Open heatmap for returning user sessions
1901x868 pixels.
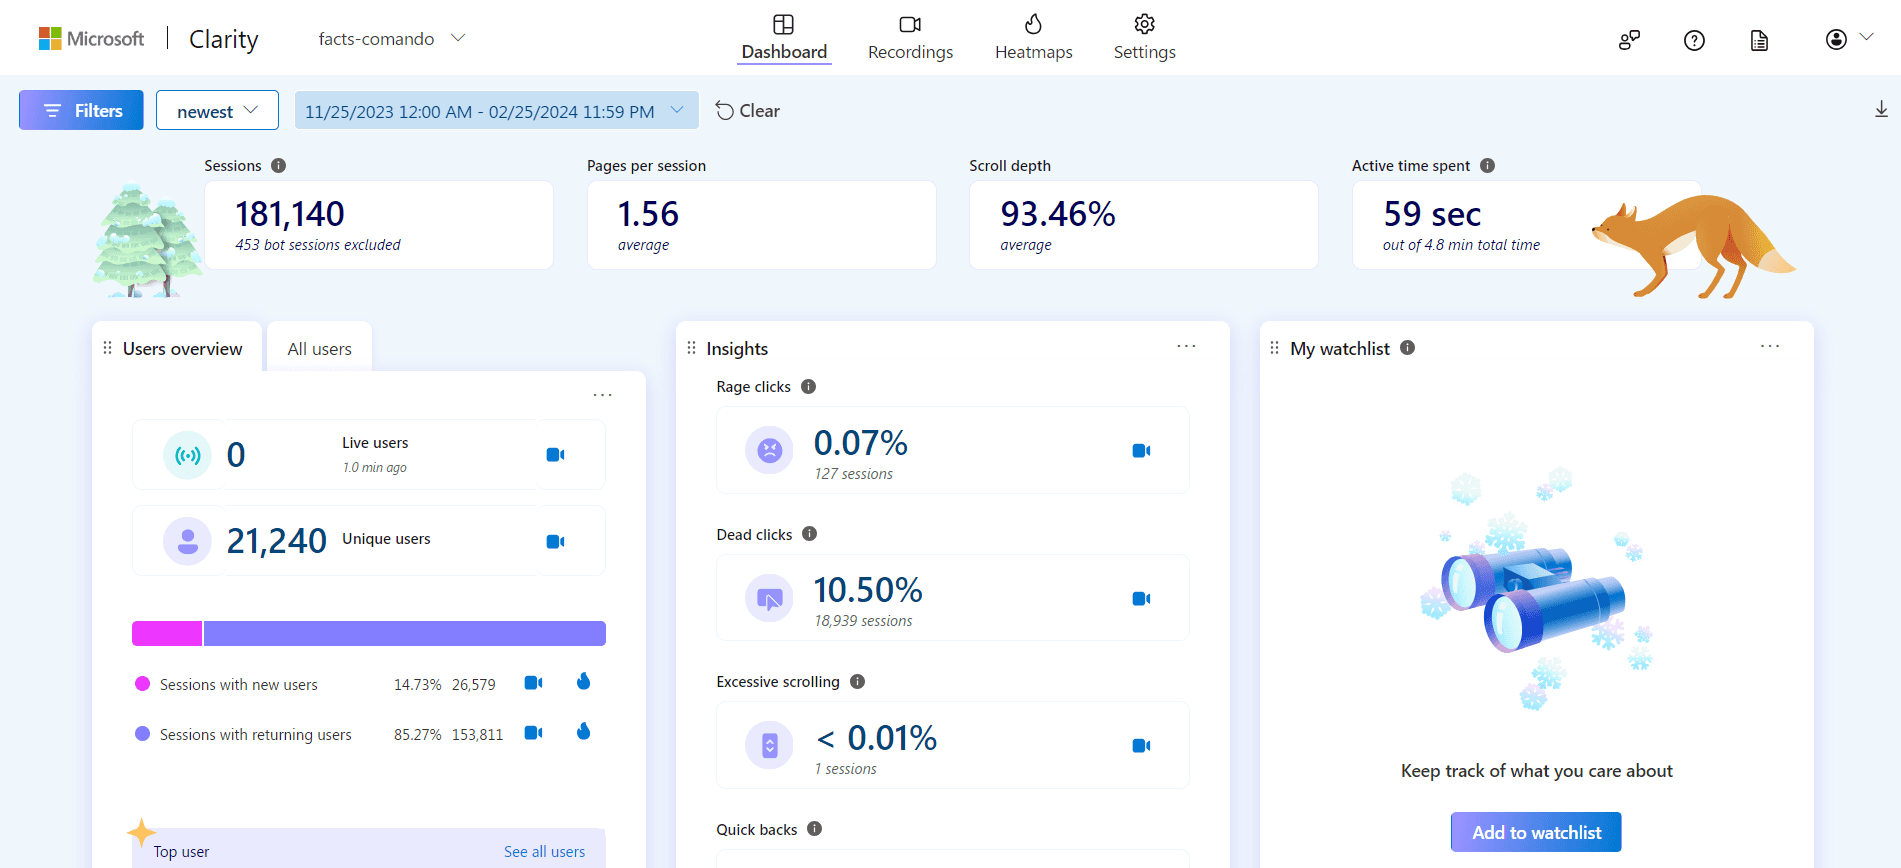pyautogui.click(x=584, y=732)
